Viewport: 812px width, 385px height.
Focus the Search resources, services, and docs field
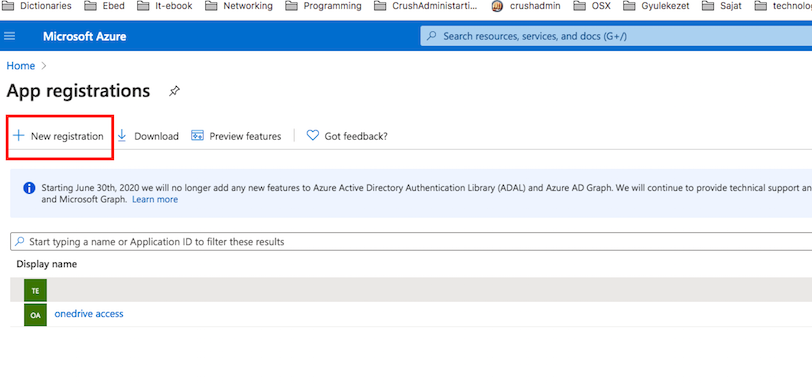coord(616,36)
